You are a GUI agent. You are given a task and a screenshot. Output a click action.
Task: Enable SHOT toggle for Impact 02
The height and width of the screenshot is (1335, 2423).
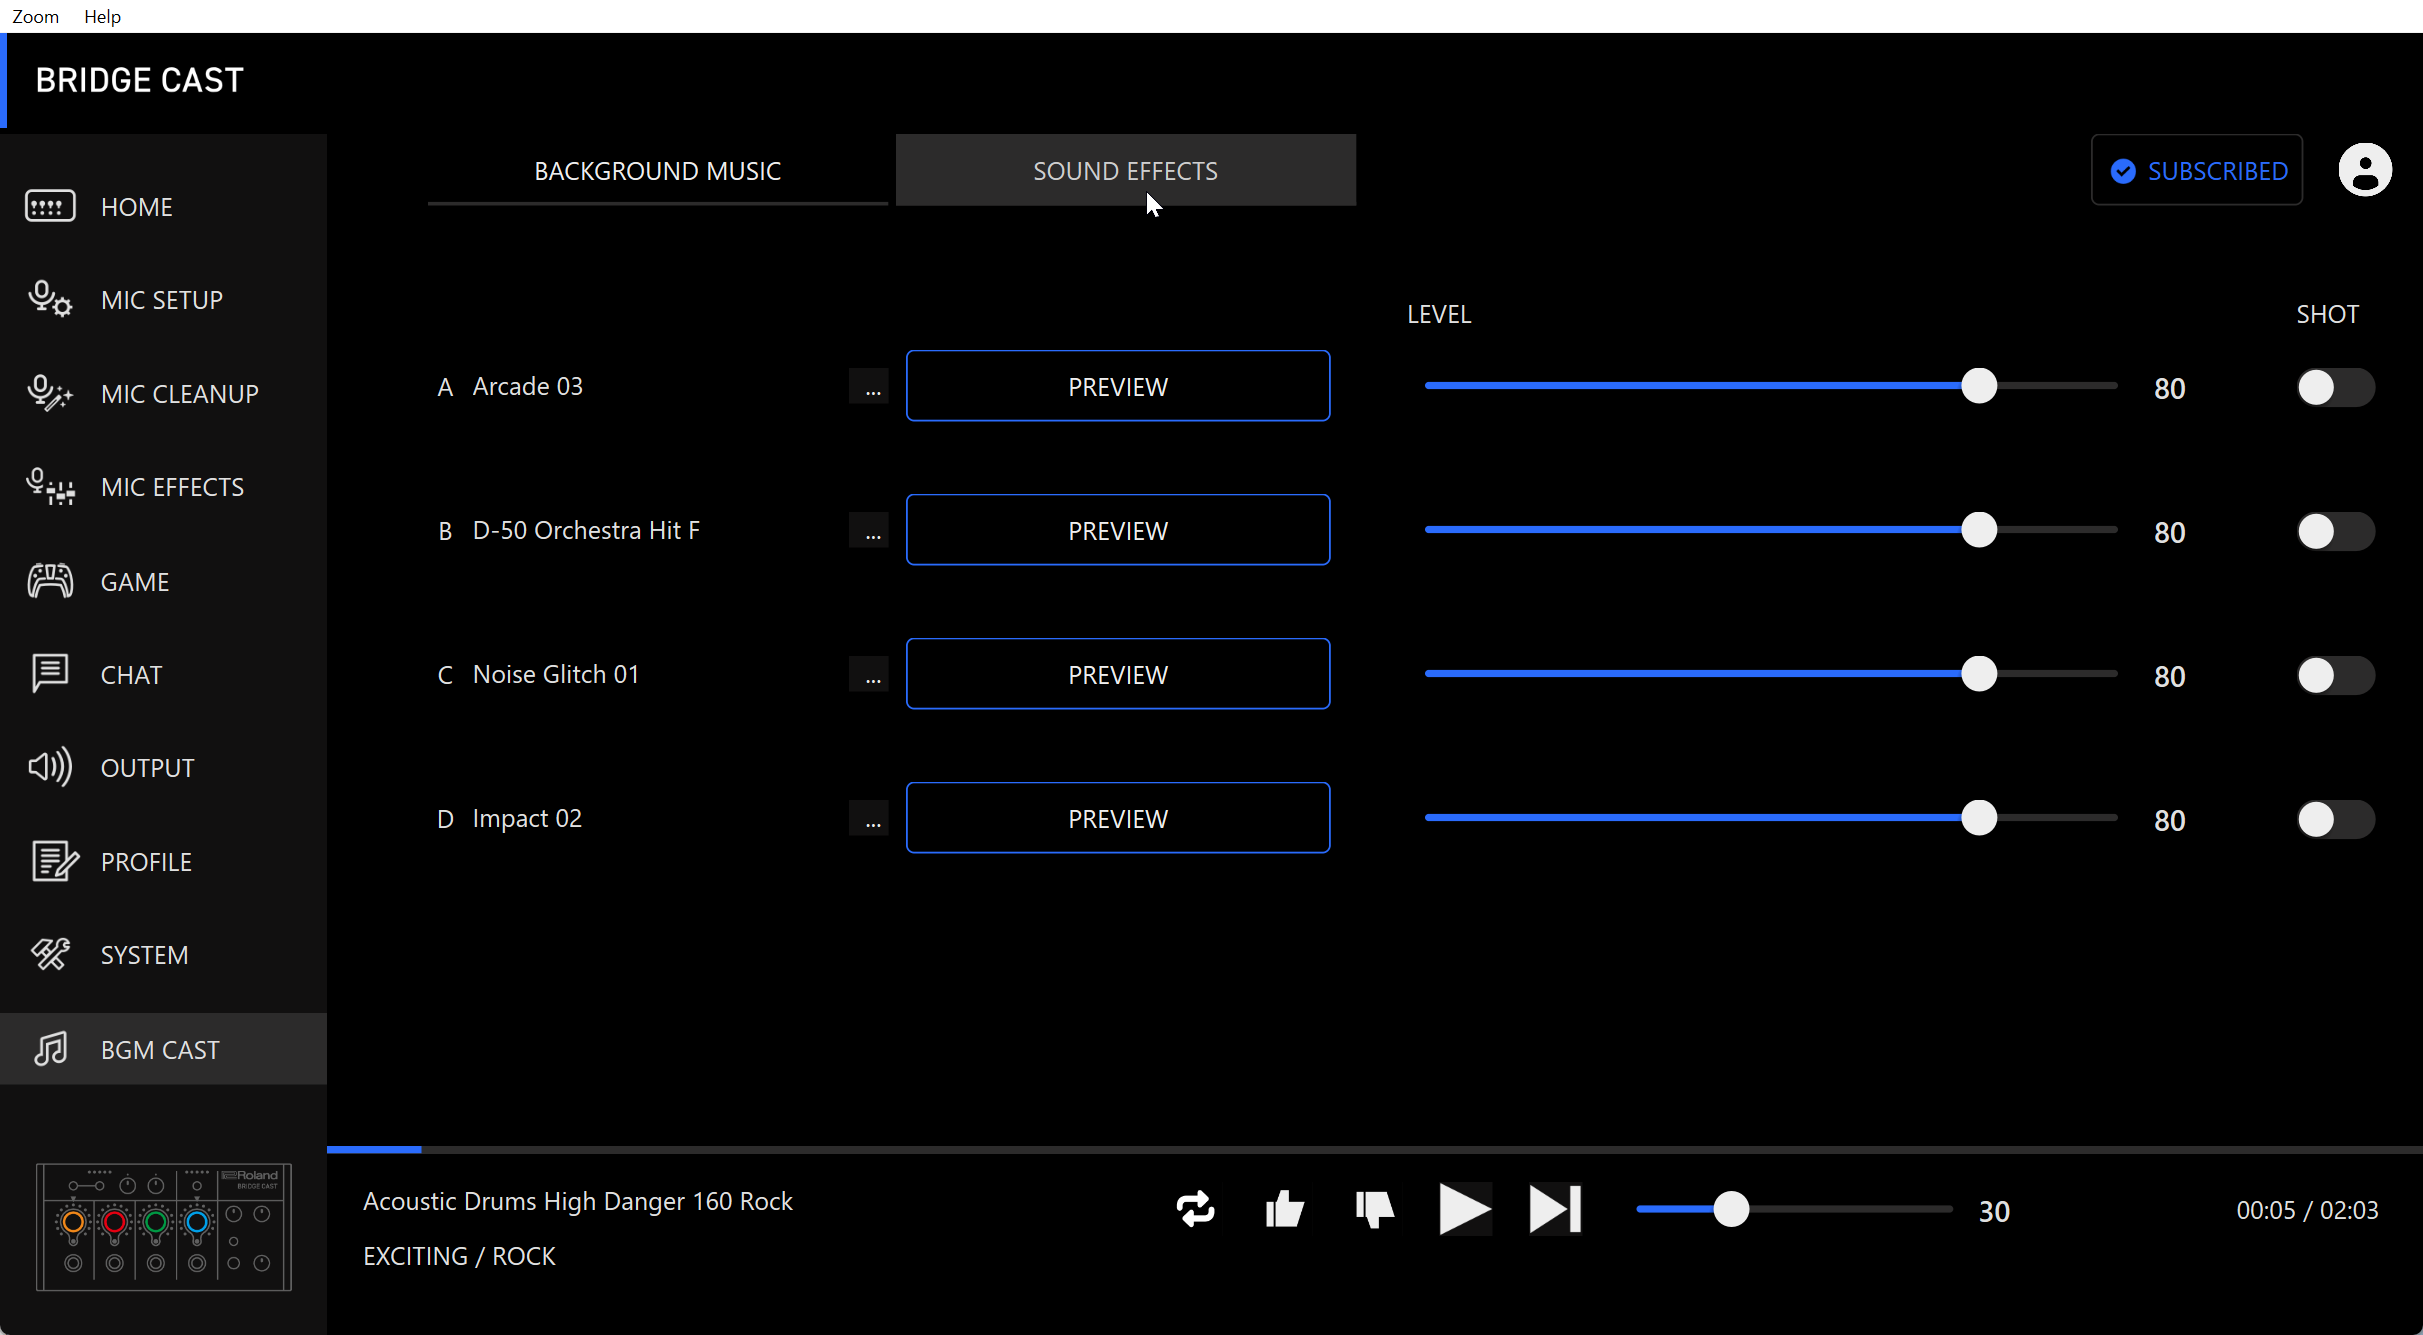[x=2335, y=819]
